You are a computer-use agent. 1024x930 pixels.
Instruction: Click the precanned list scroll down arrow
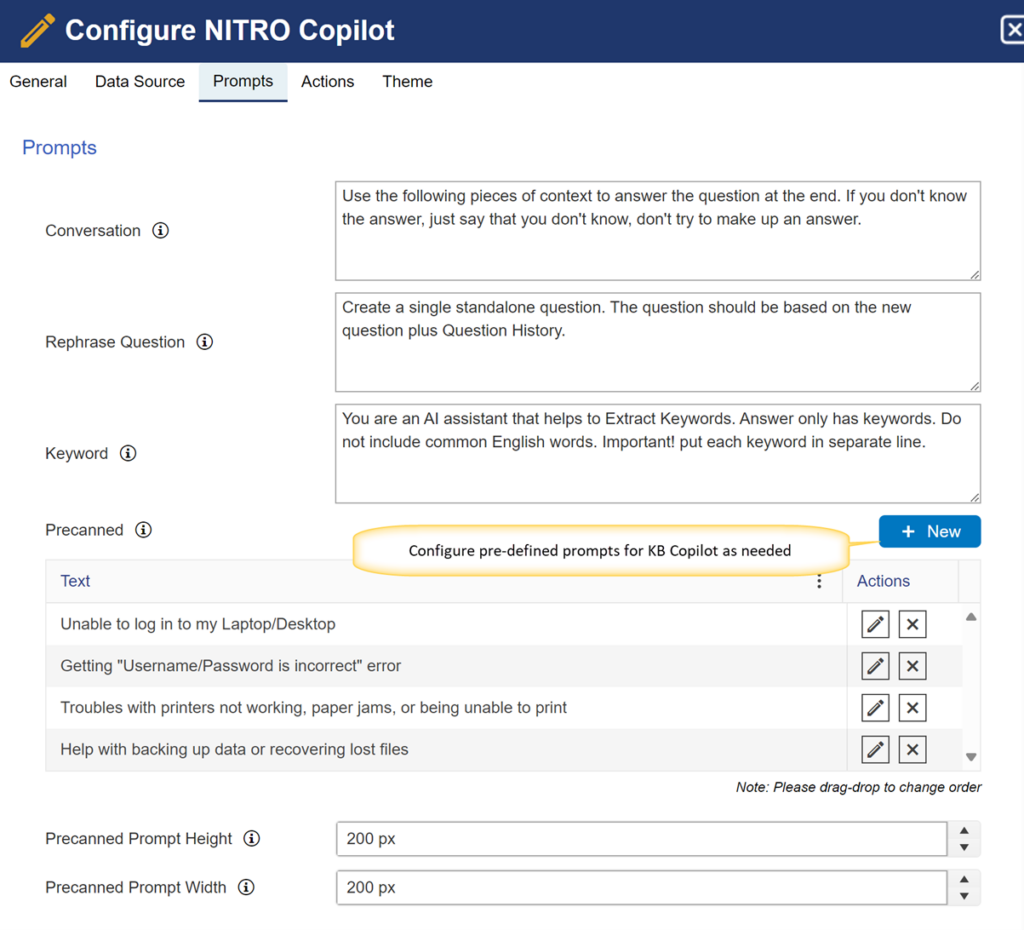(x=971, y=757)
